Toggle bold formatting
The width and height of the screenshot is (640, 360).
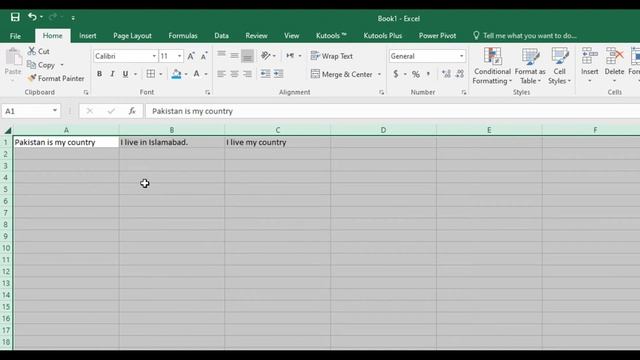99,74
